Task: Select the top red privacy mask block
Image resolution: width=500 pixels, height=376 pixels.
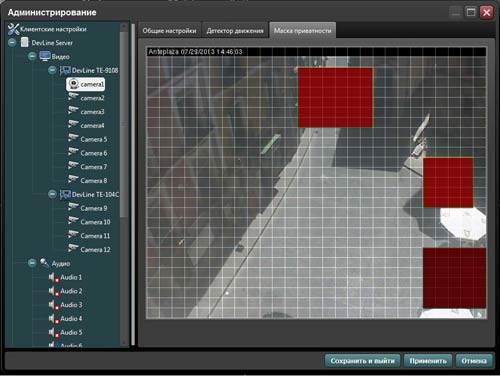Action: (335, 97)
